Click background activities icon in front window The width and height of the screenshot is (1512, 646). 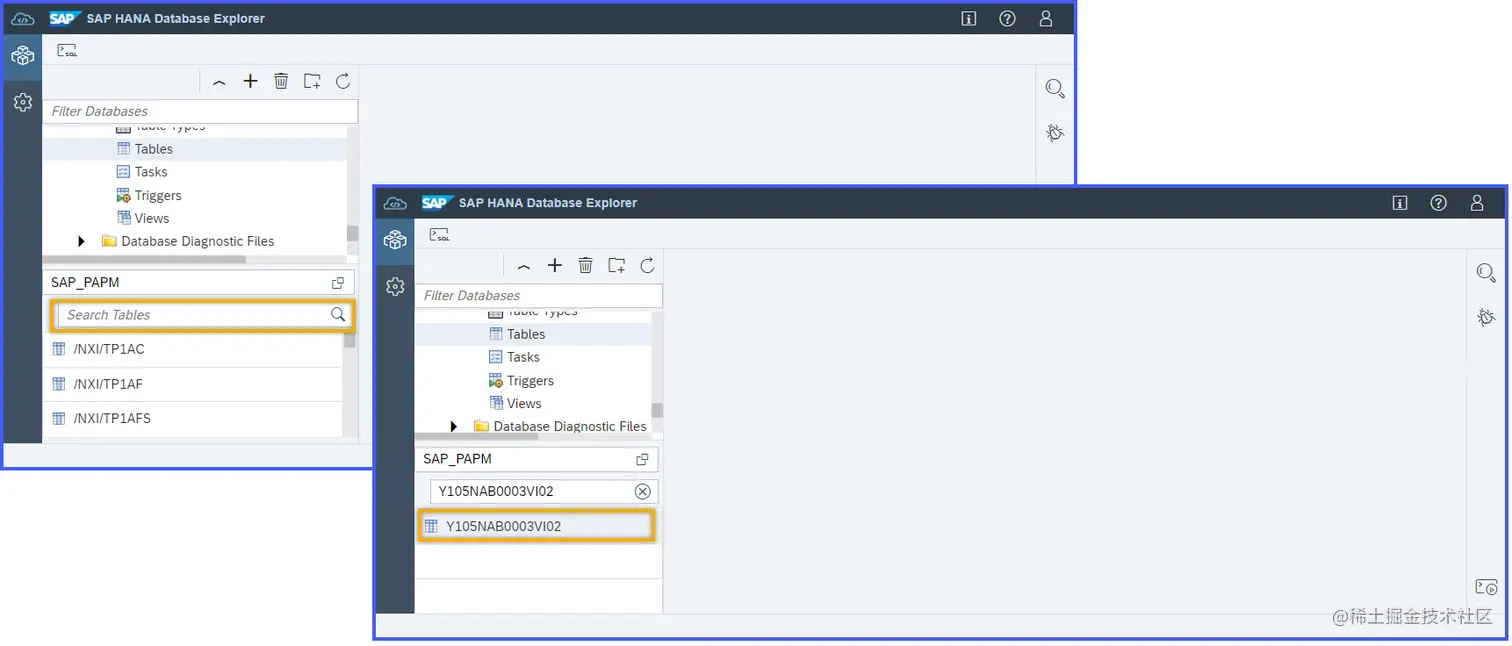(x=1486, y=587)
